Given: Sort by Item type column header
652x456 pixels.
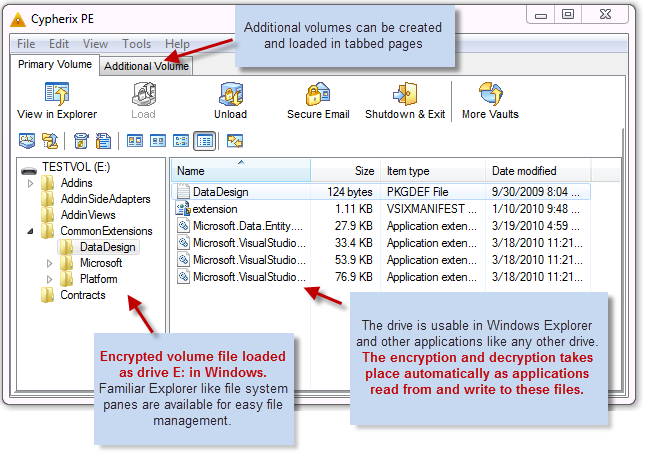Looking at the screenshot, I should 432,171.
